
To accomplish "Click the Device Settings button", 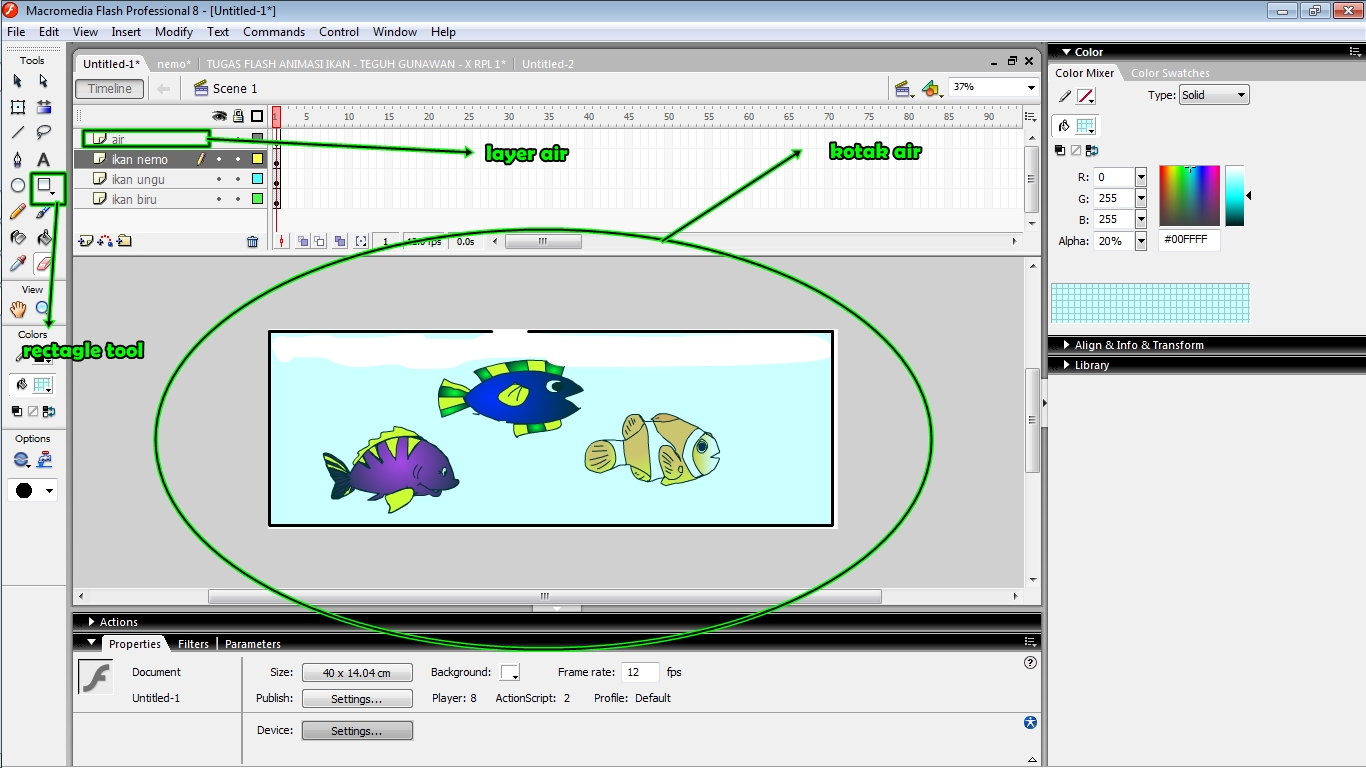I will tap(357, 731).
